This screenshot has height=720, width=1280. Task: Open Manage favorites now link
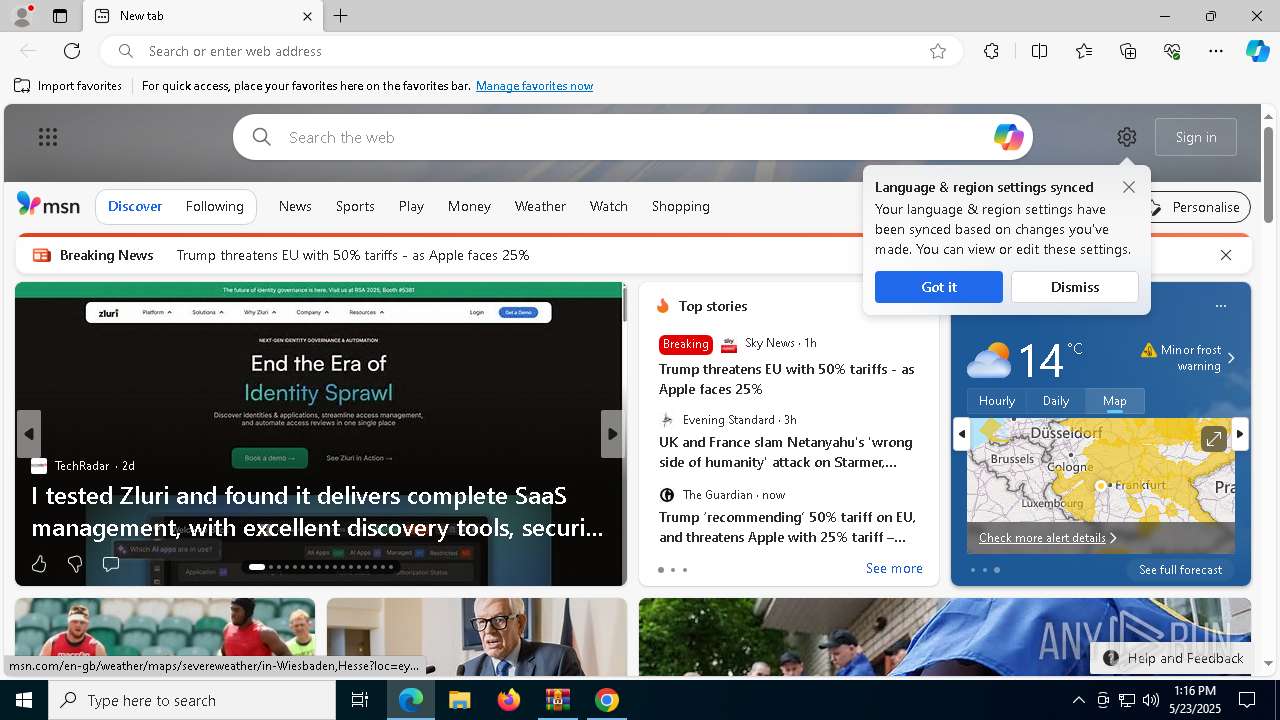pyautogui.click(x=534, y=86)
